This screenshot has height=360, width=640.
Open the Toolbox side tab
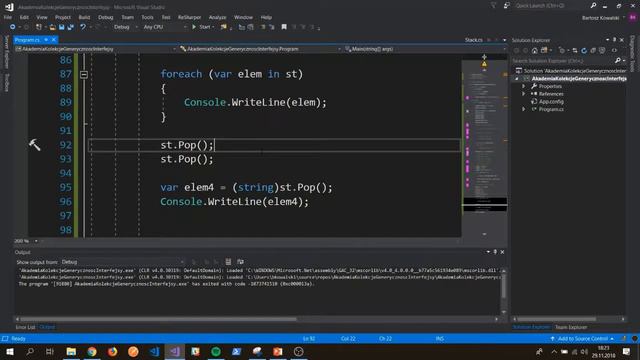(x=7, y=82)
